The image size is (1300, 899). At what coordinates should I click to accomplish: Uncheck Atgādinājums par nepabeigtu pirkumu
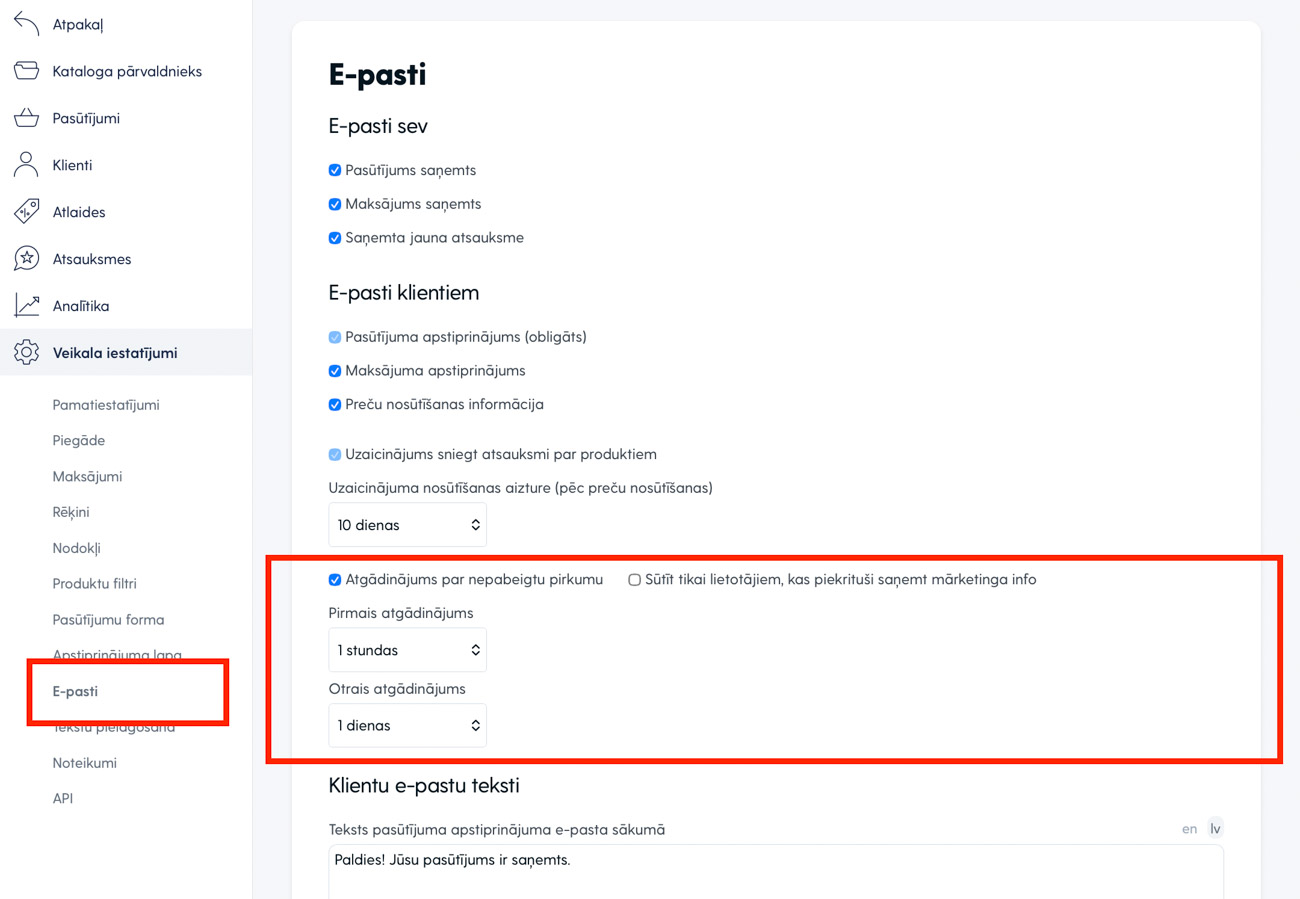pos(335,580)
